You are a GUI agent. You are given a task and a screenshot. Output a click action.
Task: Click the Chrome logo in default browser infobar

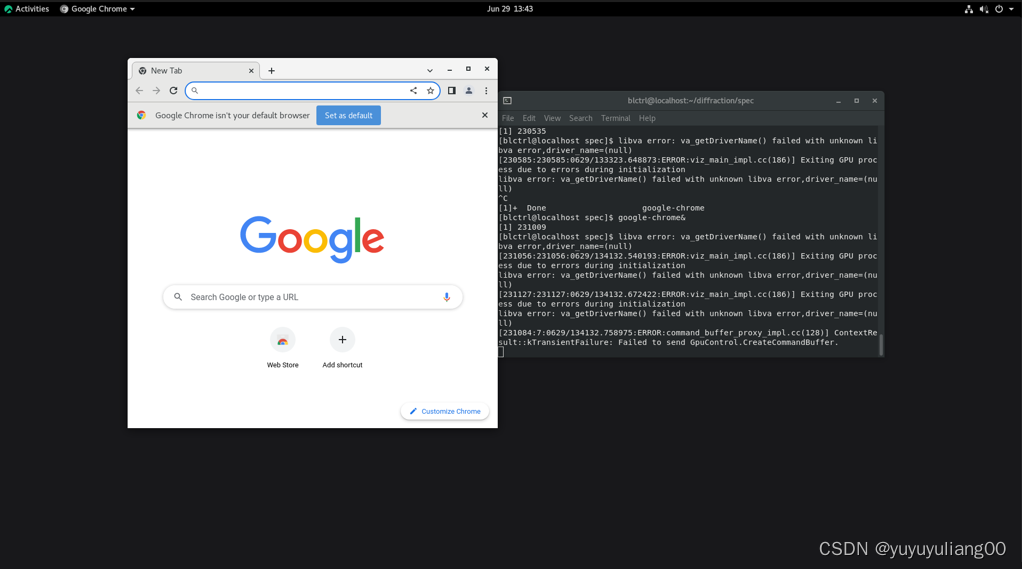click(141, 115)
